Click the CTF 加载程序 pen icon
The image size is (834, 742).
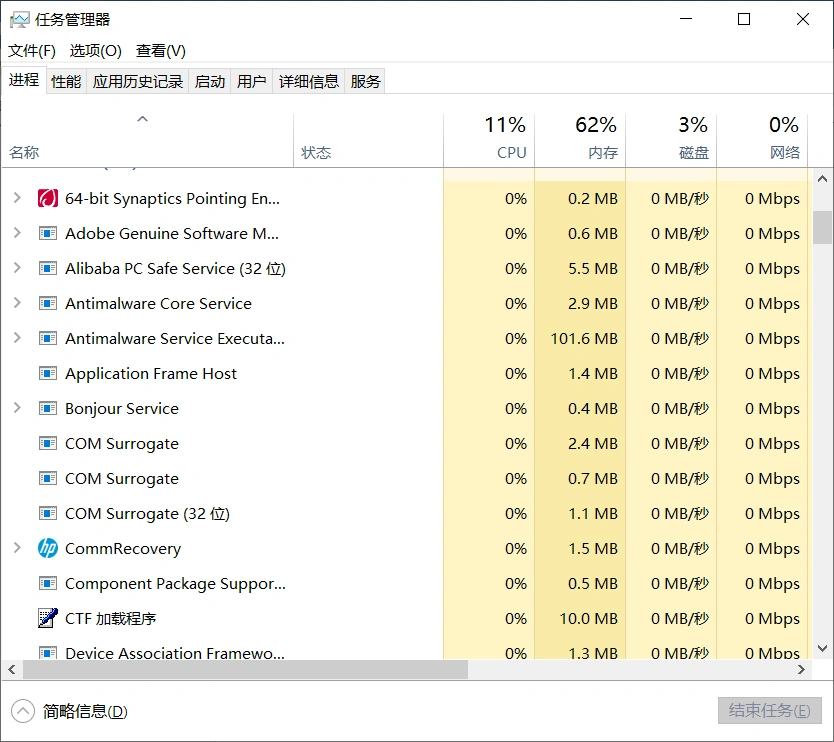[x=47, y=619]
